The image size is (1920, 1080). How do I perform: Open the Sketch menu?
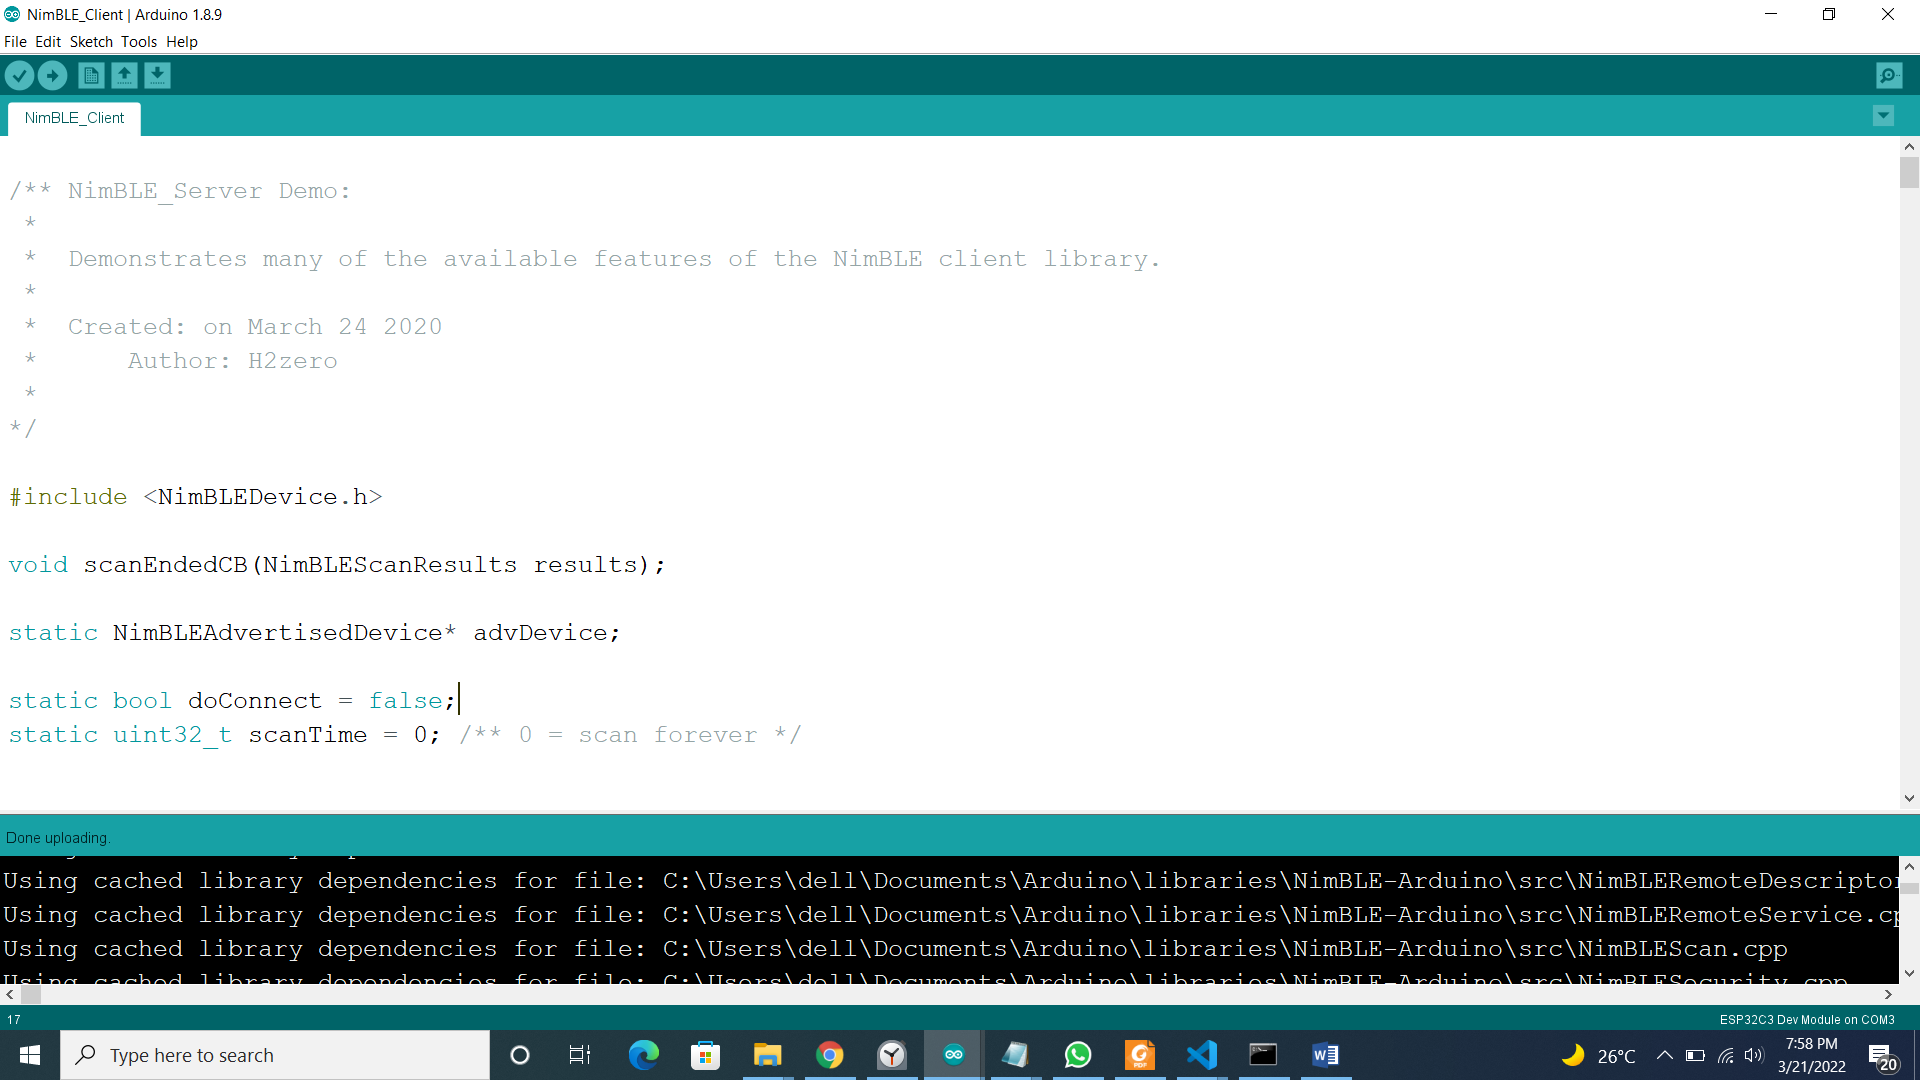coord(91,42)
